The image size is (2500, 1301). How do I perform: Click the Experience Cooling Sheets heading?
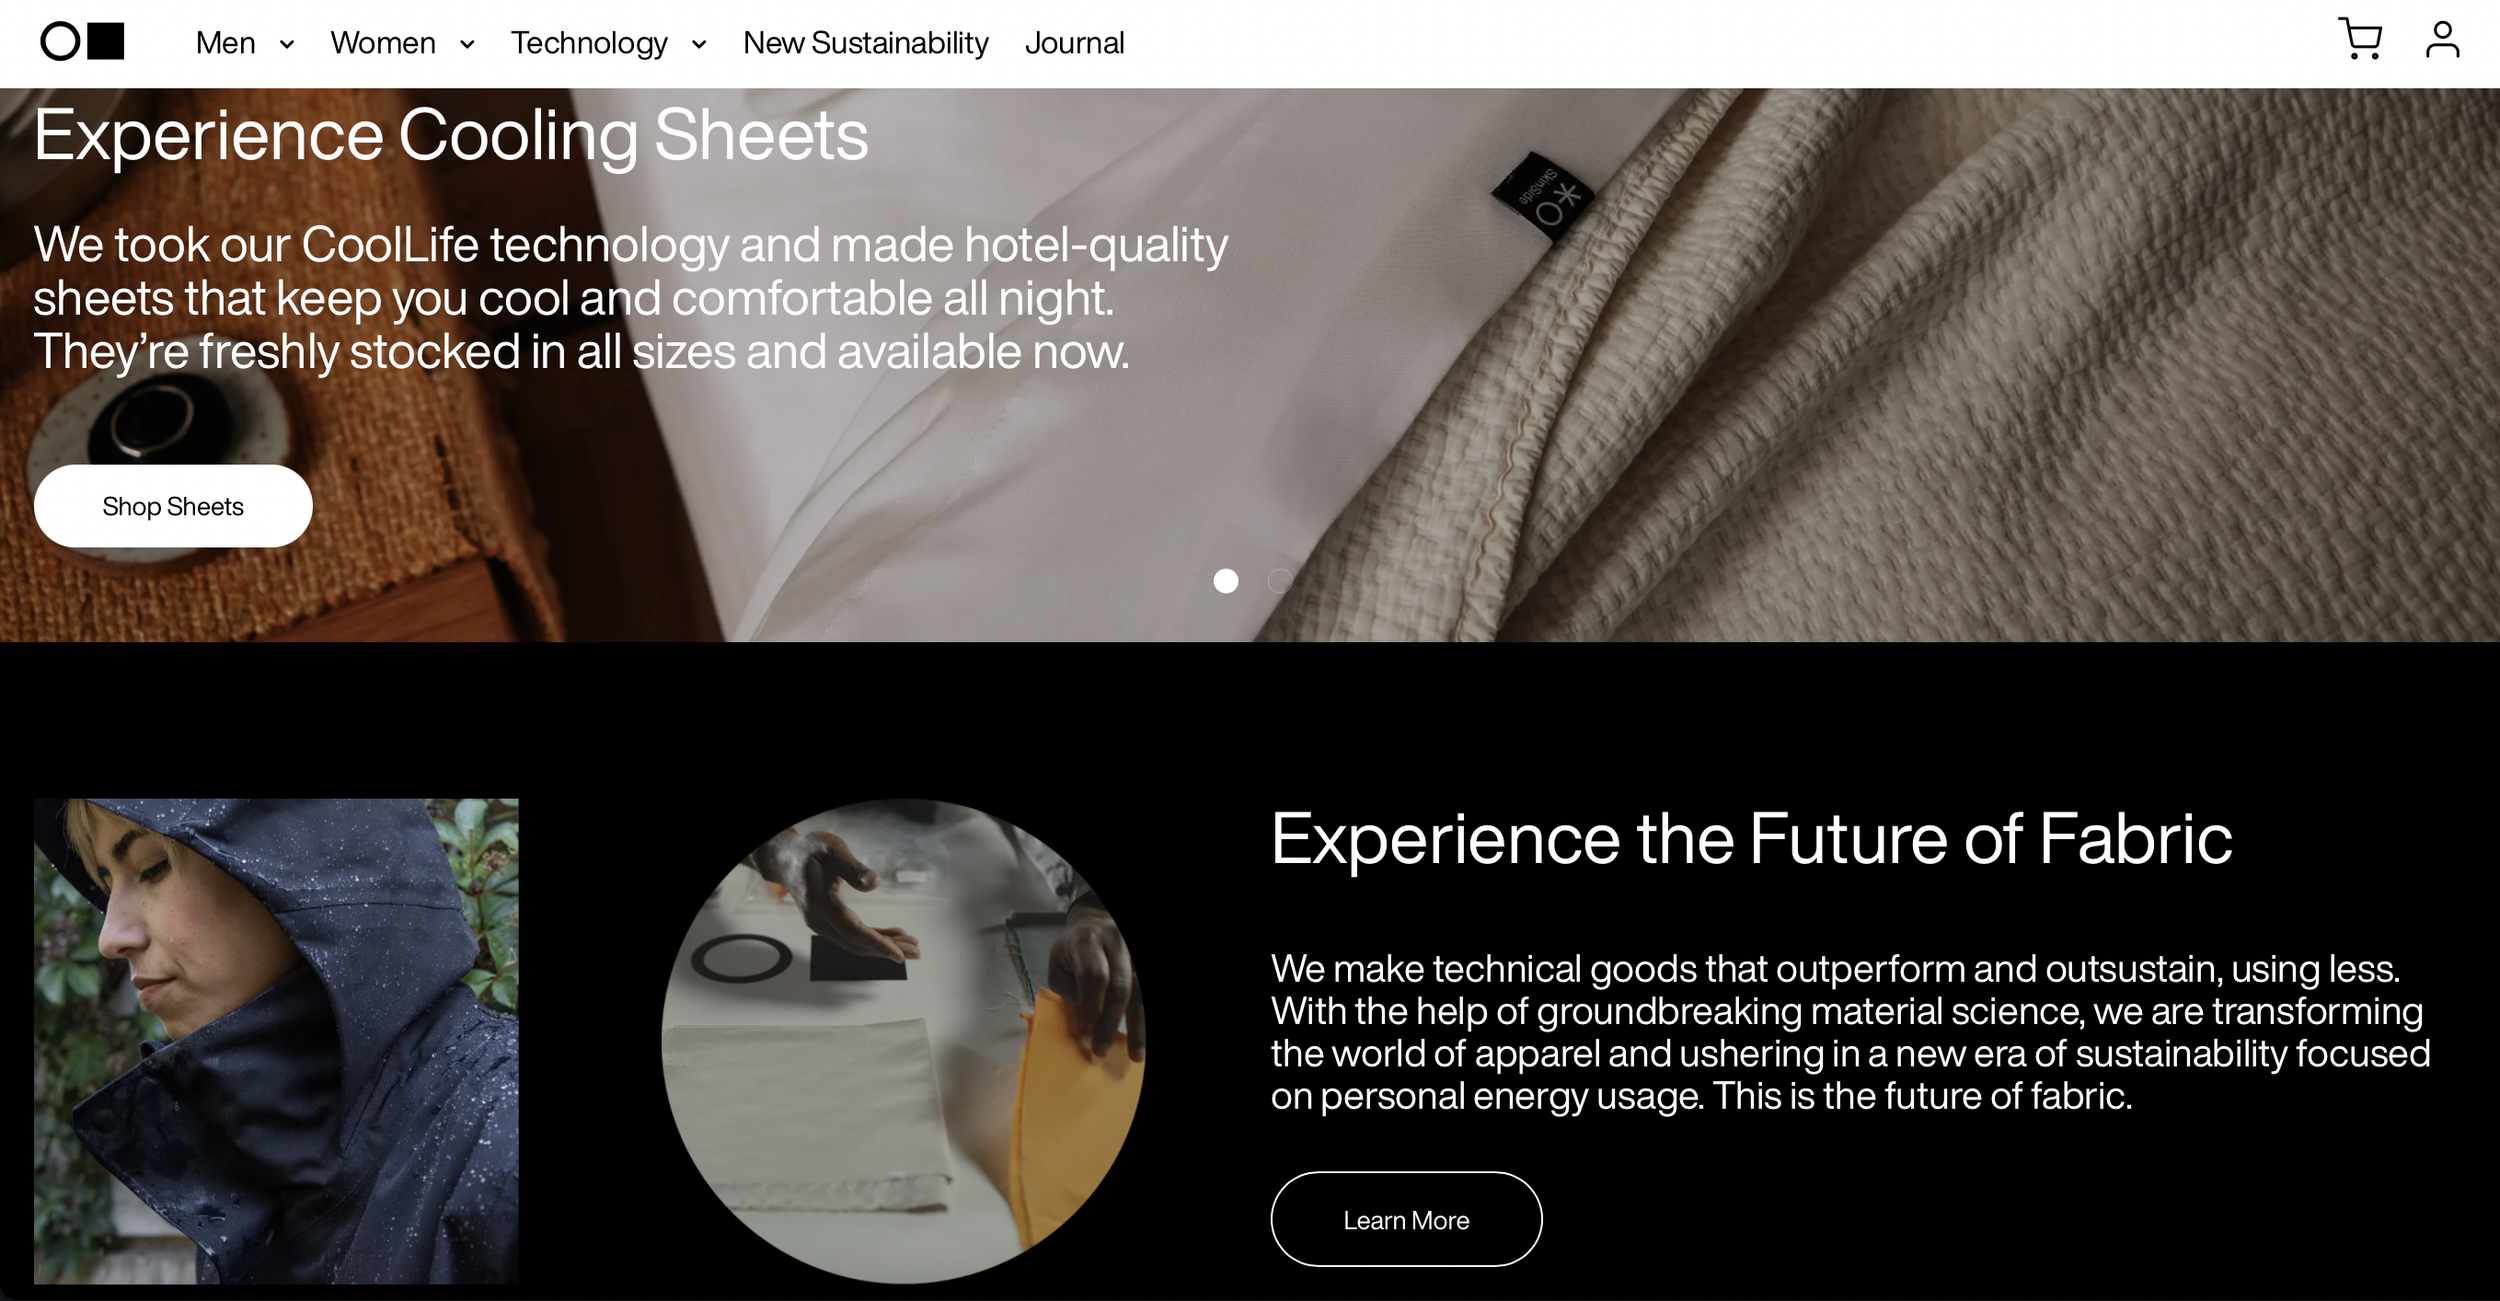click(x=451, y=136)
